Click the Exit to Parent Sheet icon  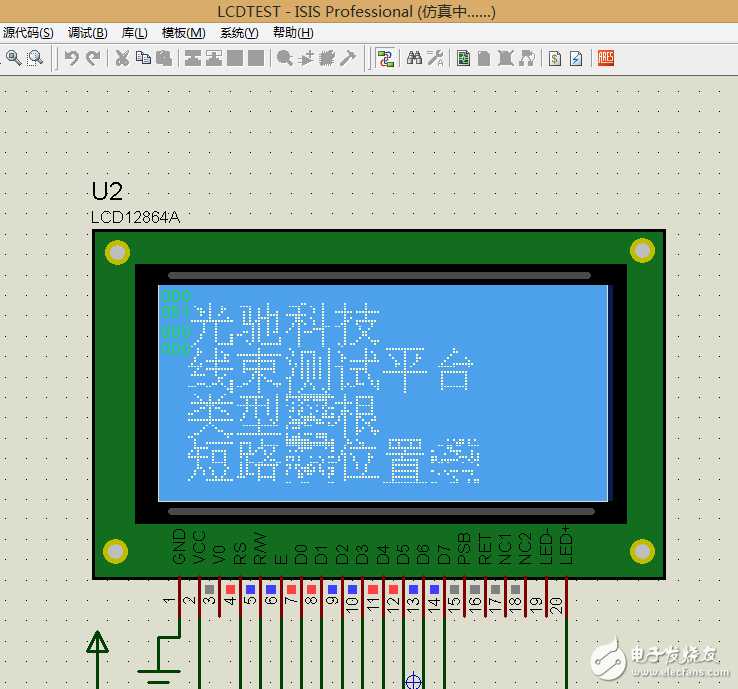coord(527,58)
